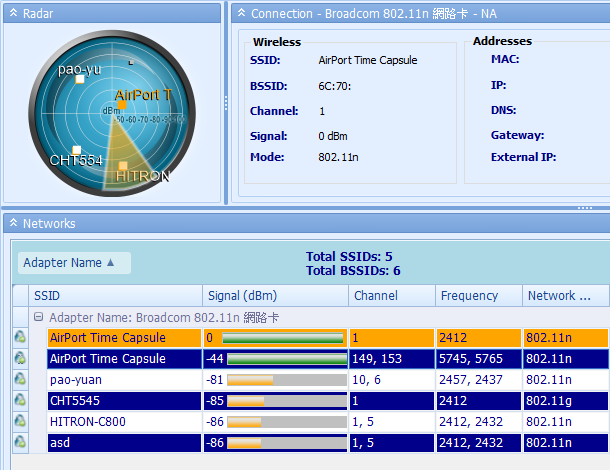
Task: Click the network icon beside HITRON-C800
Action: 20,421
